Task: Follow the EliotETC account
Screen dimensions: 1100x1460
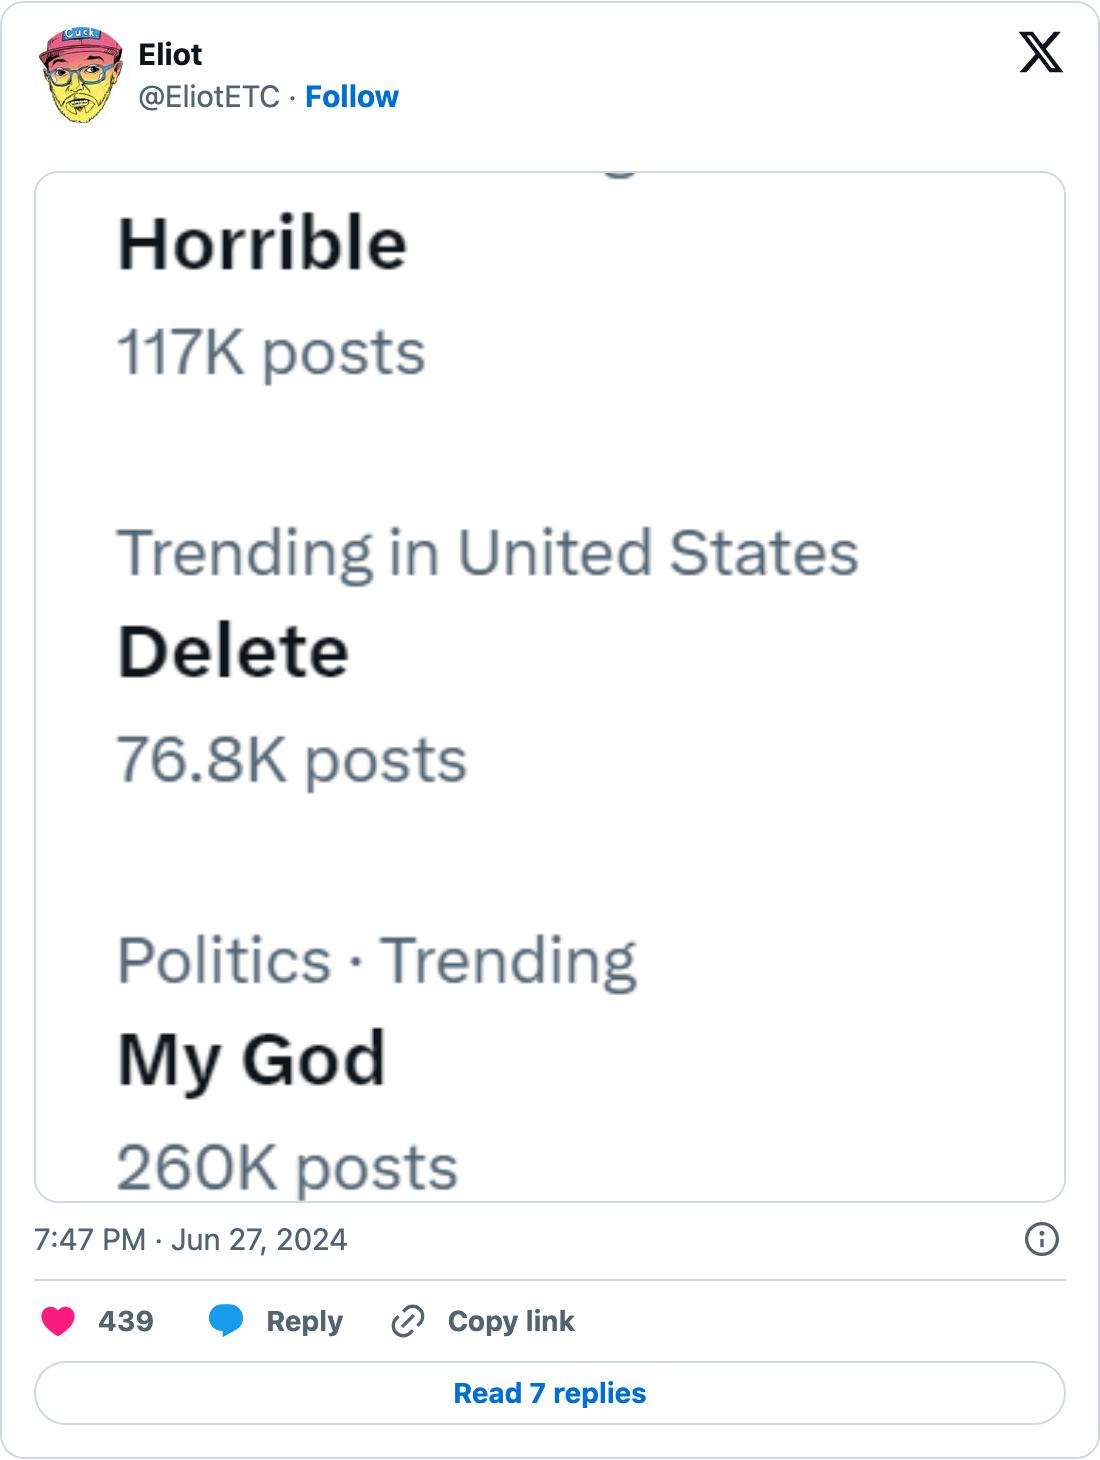Action: point(351,97)
